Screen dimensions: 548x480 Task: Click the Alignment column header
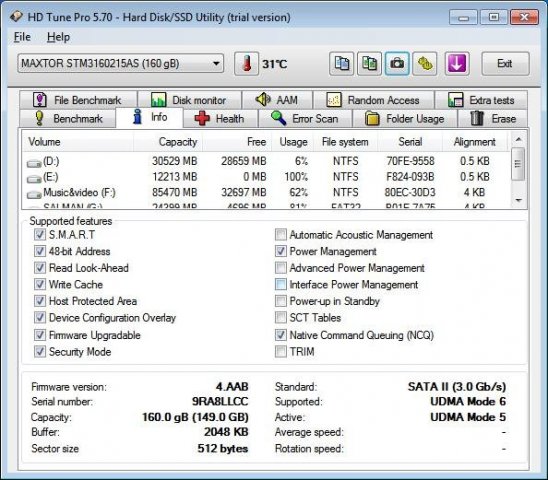(474, 142)
